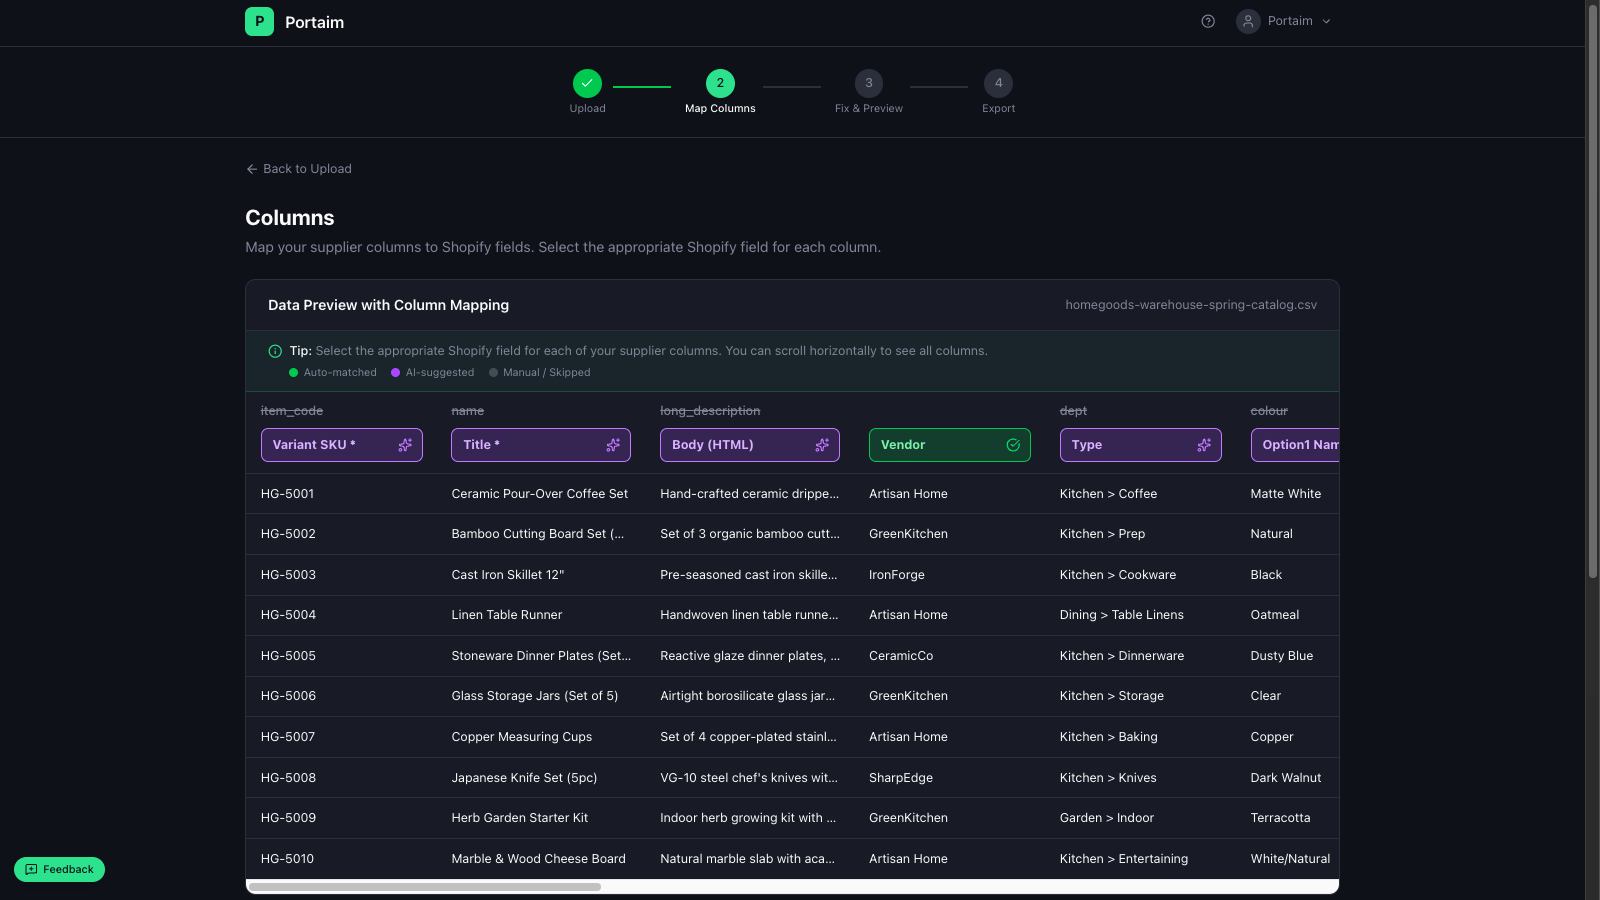Click the green checkmark icon in Vendor mapping
Viewport: 1600px width, 900px height.
click(1012, 444)
